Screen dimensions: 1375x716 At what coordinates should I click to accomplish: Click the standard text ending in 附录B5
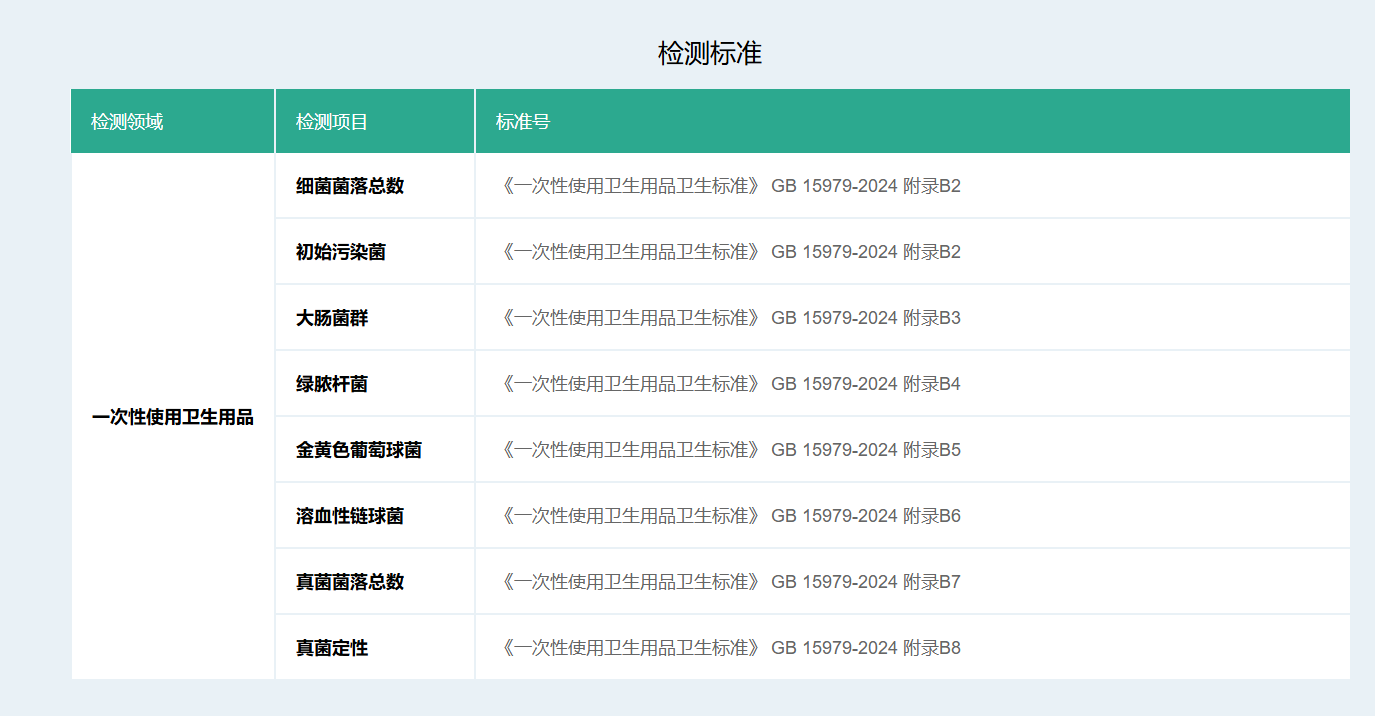pos(730,450)
